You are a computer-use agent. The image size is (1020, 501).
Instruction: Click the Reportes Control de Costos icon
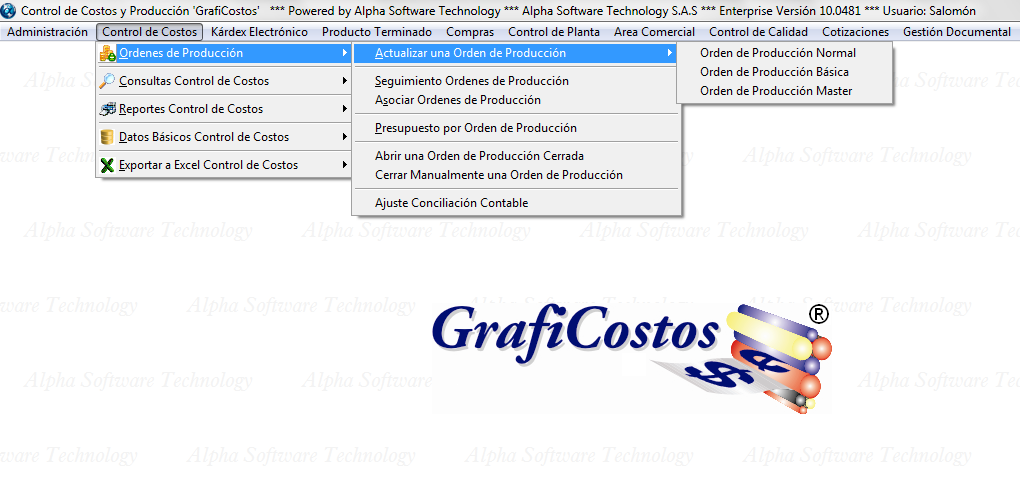coord(107,109)
